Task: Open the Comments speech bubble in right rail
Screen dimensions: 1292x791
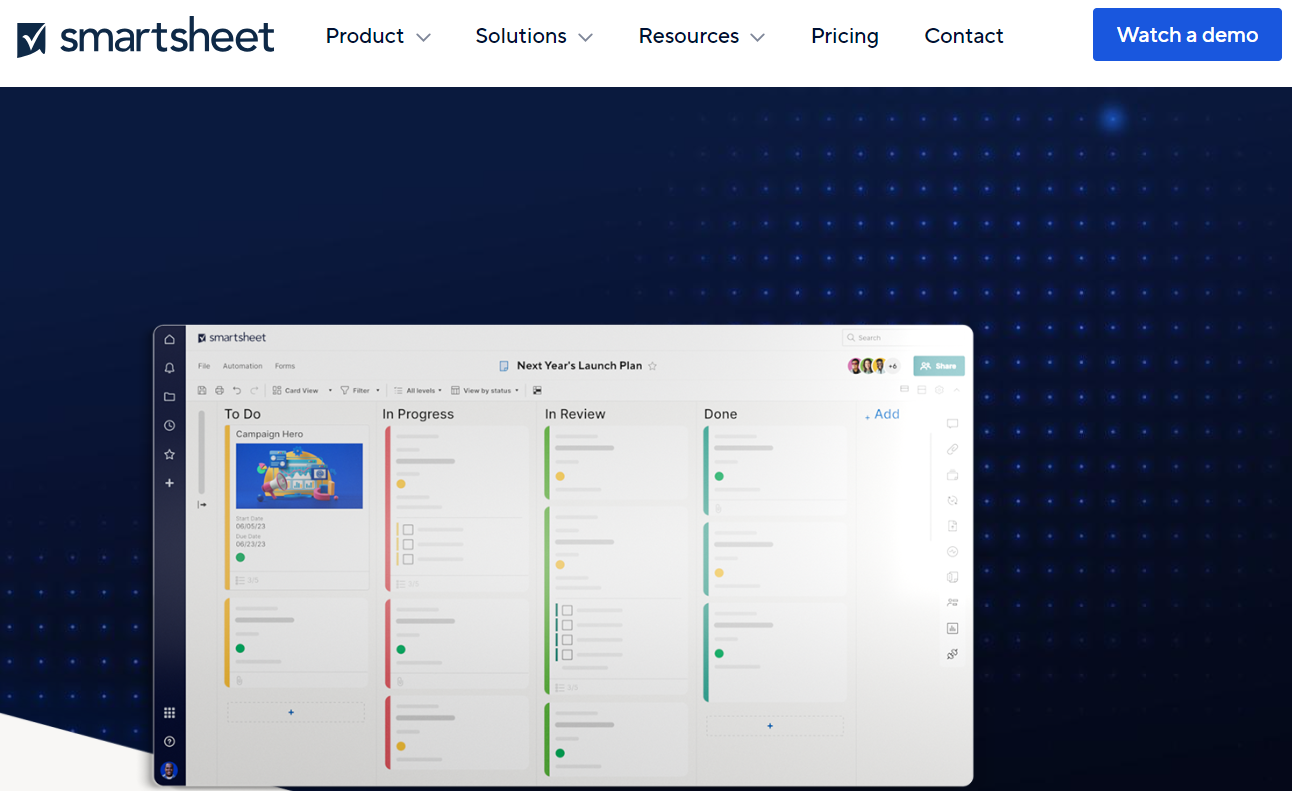Action: tap(952, 424)
